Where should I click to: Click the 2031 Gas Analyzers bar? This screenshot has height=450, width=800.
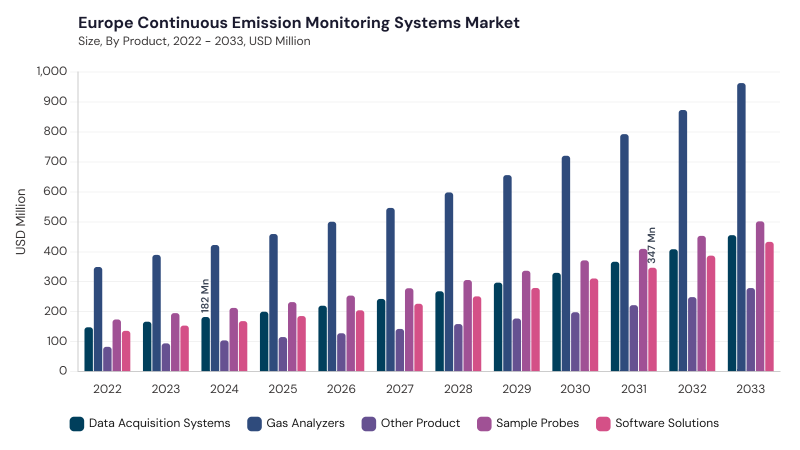click(x=624, y=253)
